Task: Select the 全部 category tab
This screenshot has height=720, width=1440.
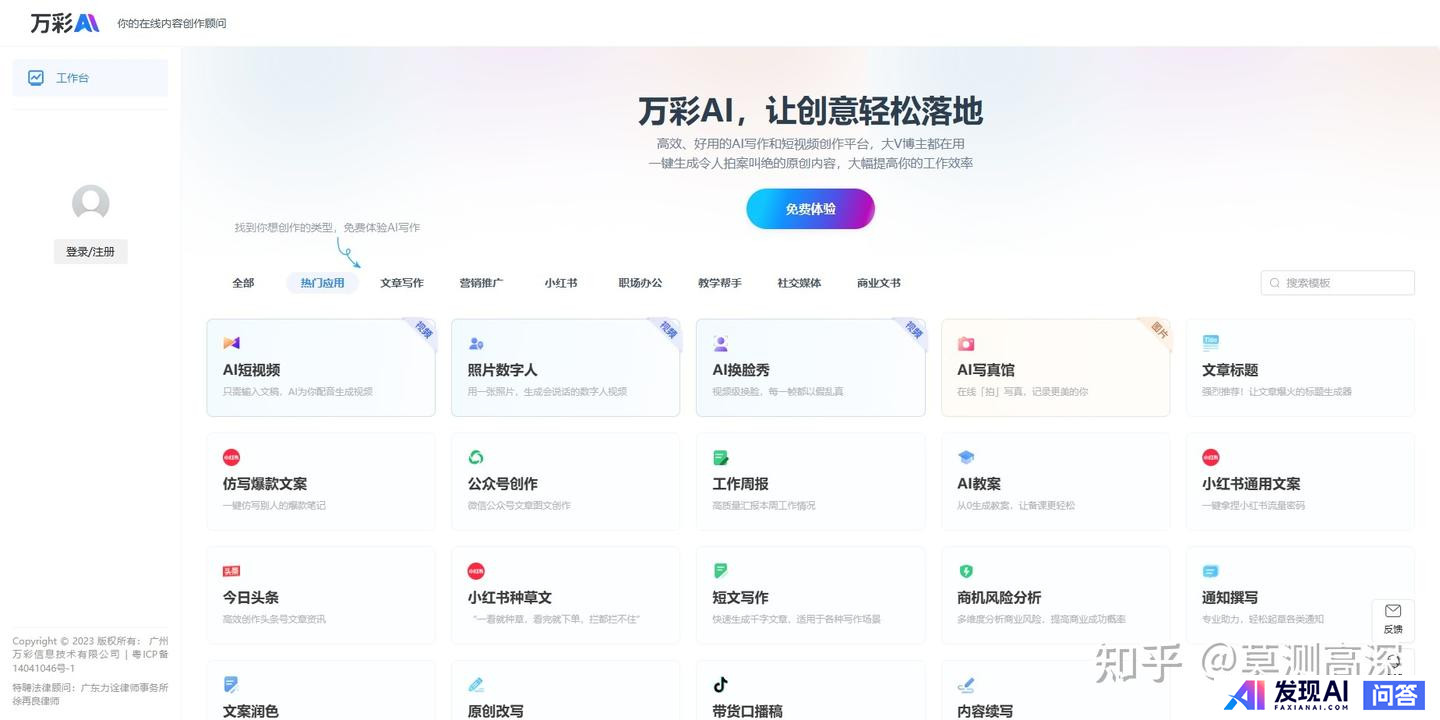Action: click(243, 283)
